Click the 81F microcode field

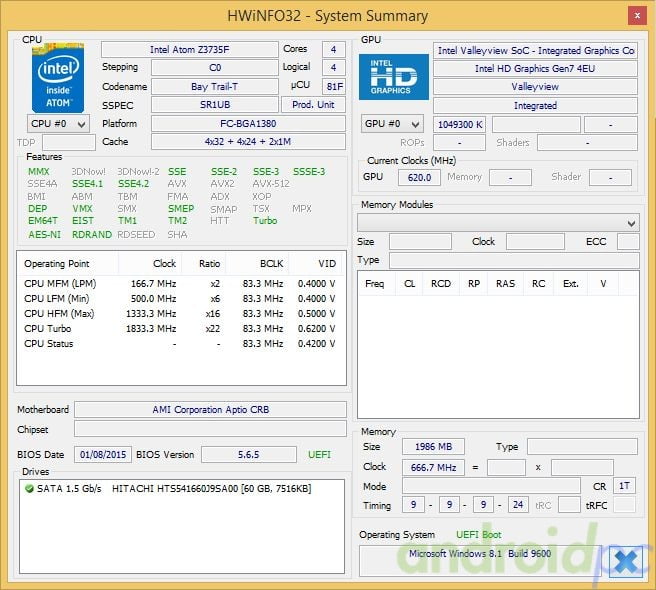click(334, 86)
